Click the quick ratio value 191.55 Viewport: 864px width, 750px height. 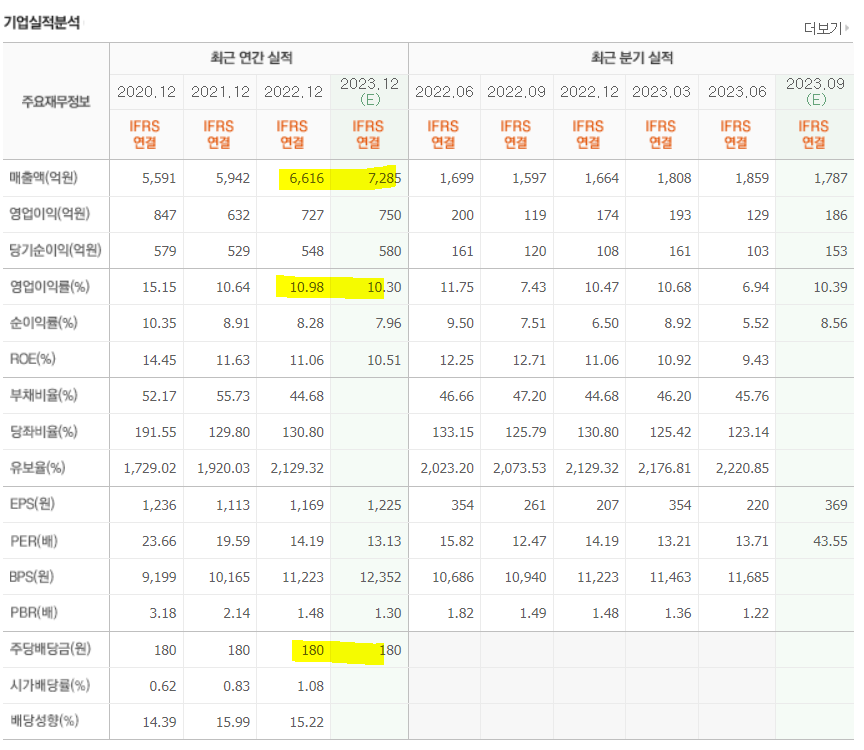[155, 433]
